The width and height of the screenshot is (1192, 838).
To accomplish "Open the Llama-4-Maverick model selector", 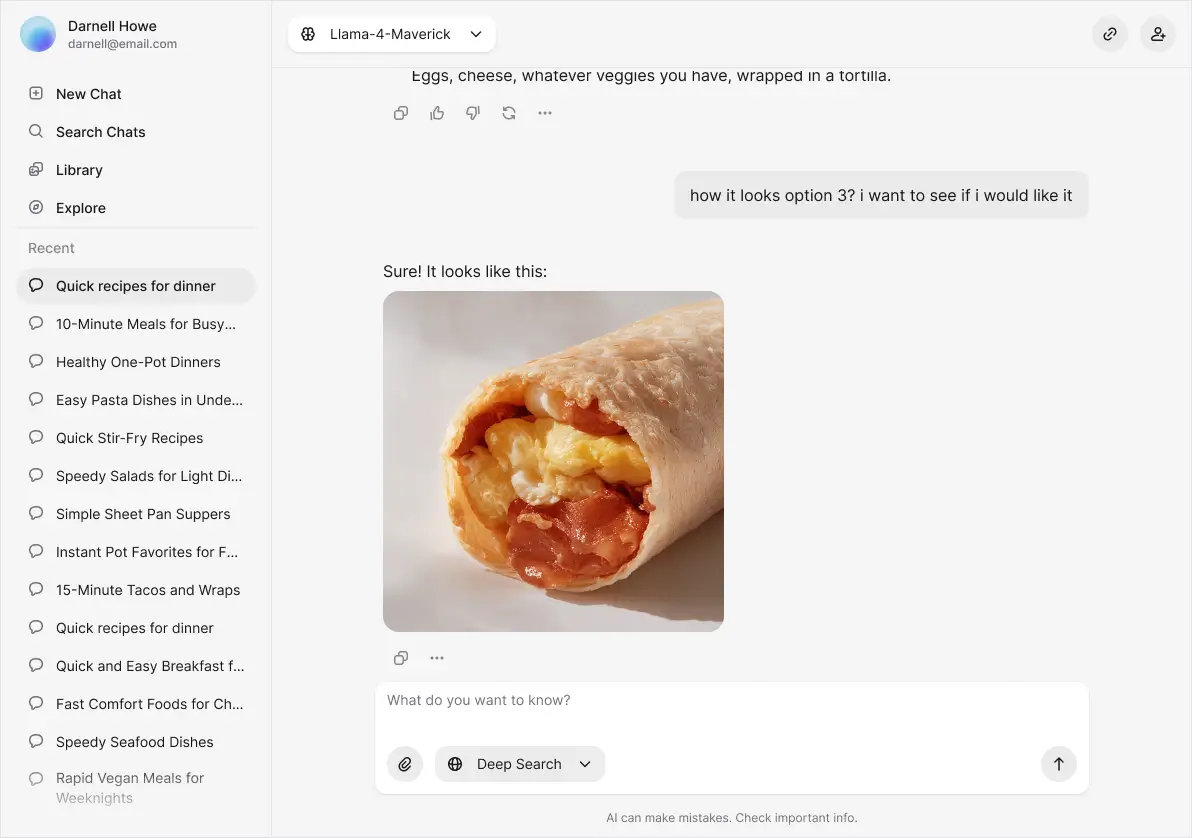I will (391, 33).
